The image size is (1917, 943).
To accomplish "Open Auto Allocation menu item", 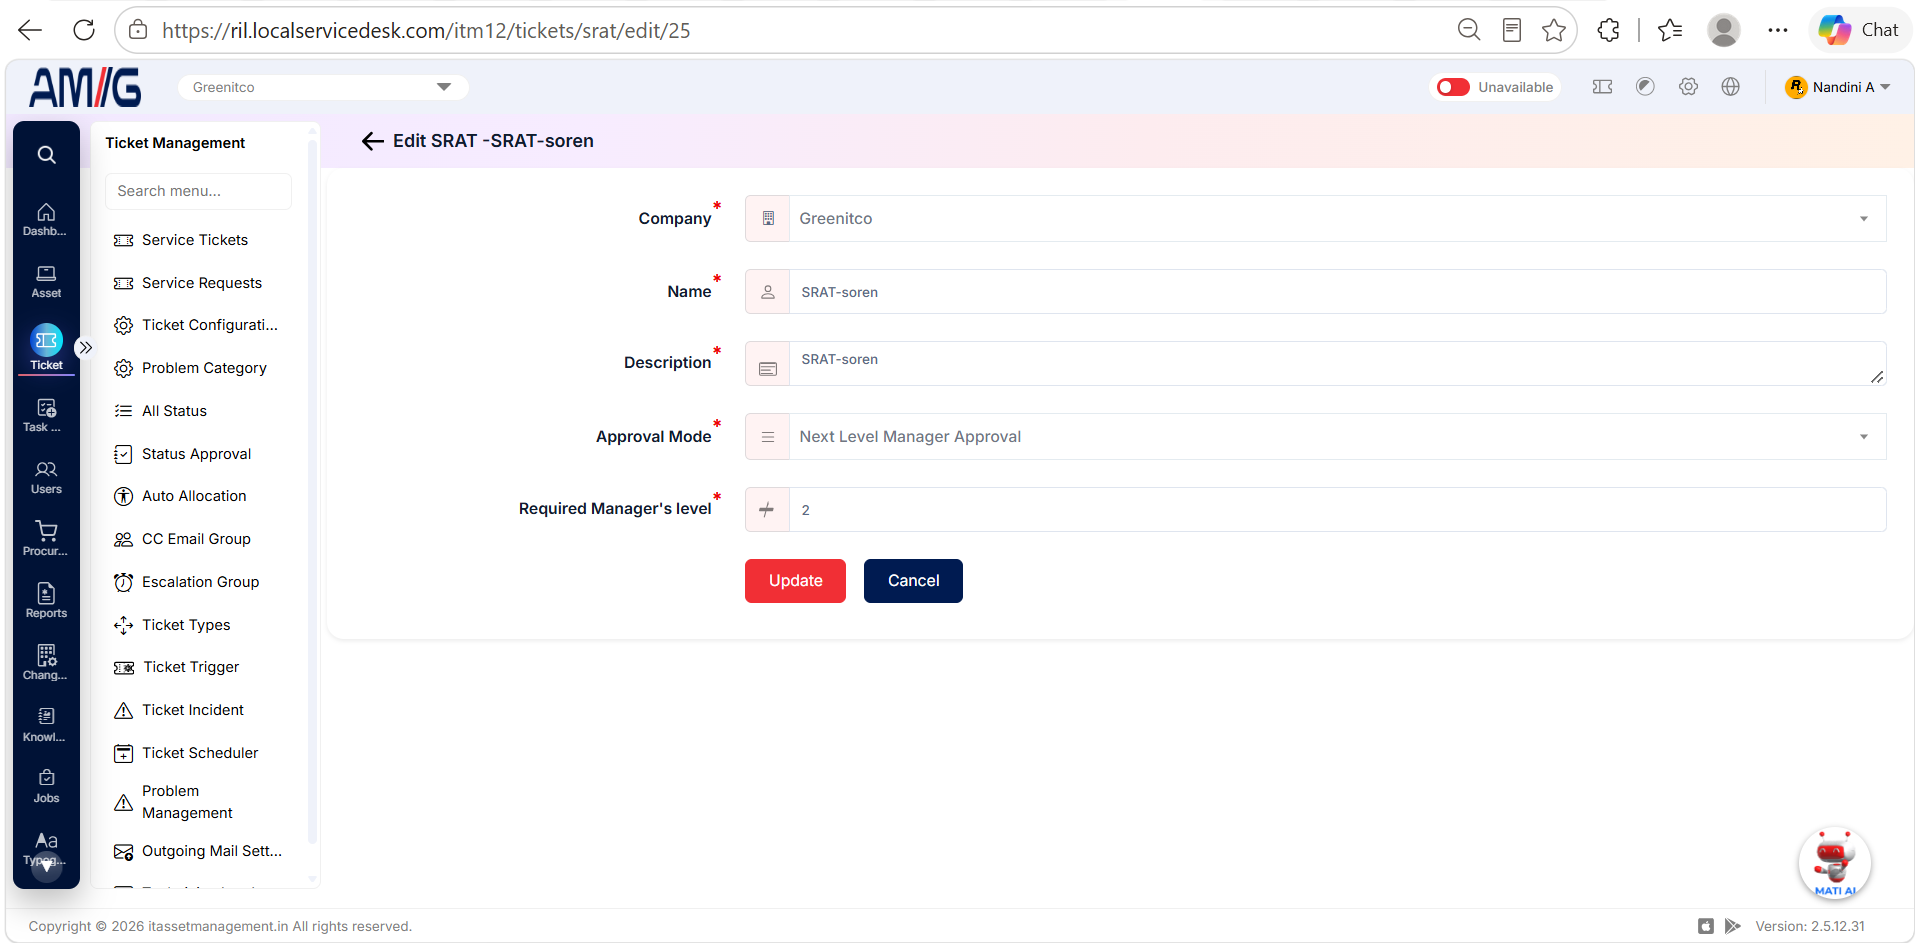I will tap(194, 496).
